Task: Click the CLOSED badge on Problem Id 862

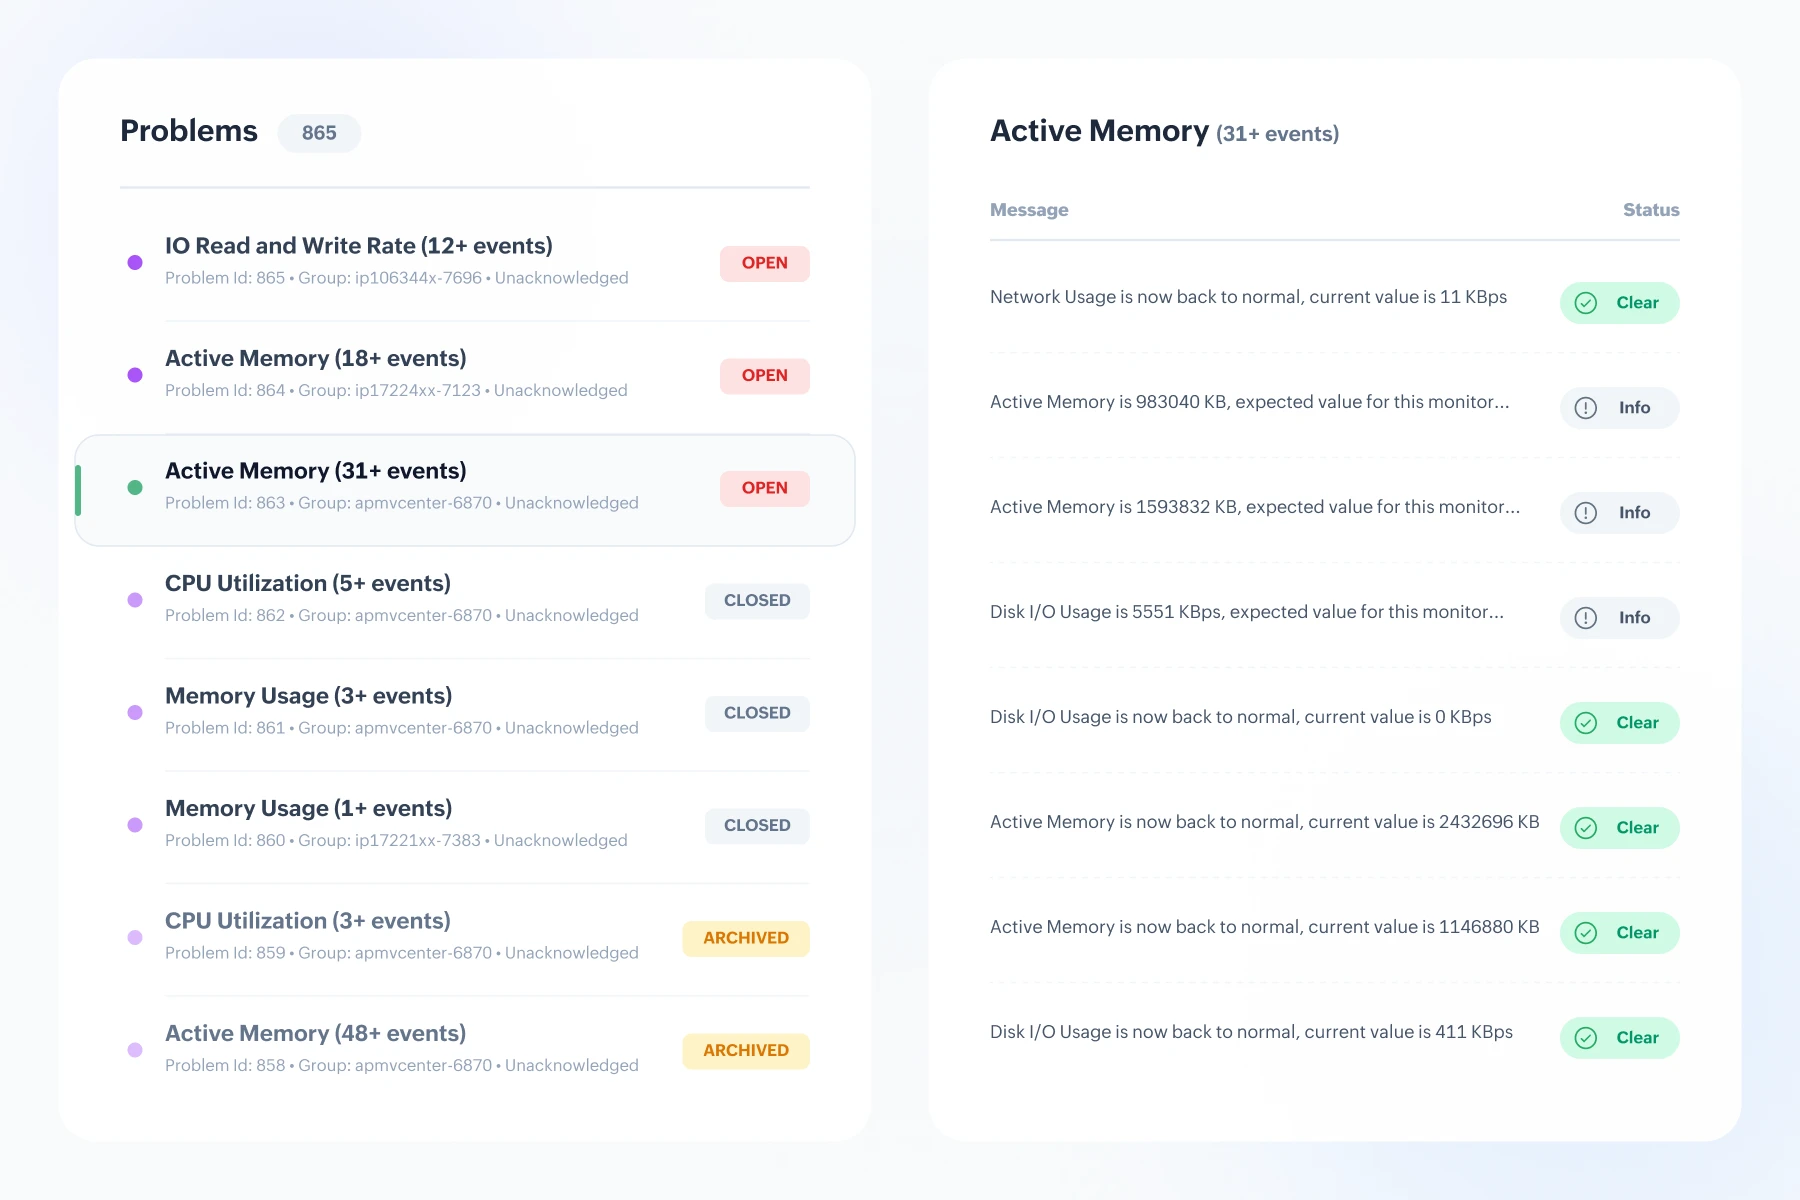Action: [757, 601]
